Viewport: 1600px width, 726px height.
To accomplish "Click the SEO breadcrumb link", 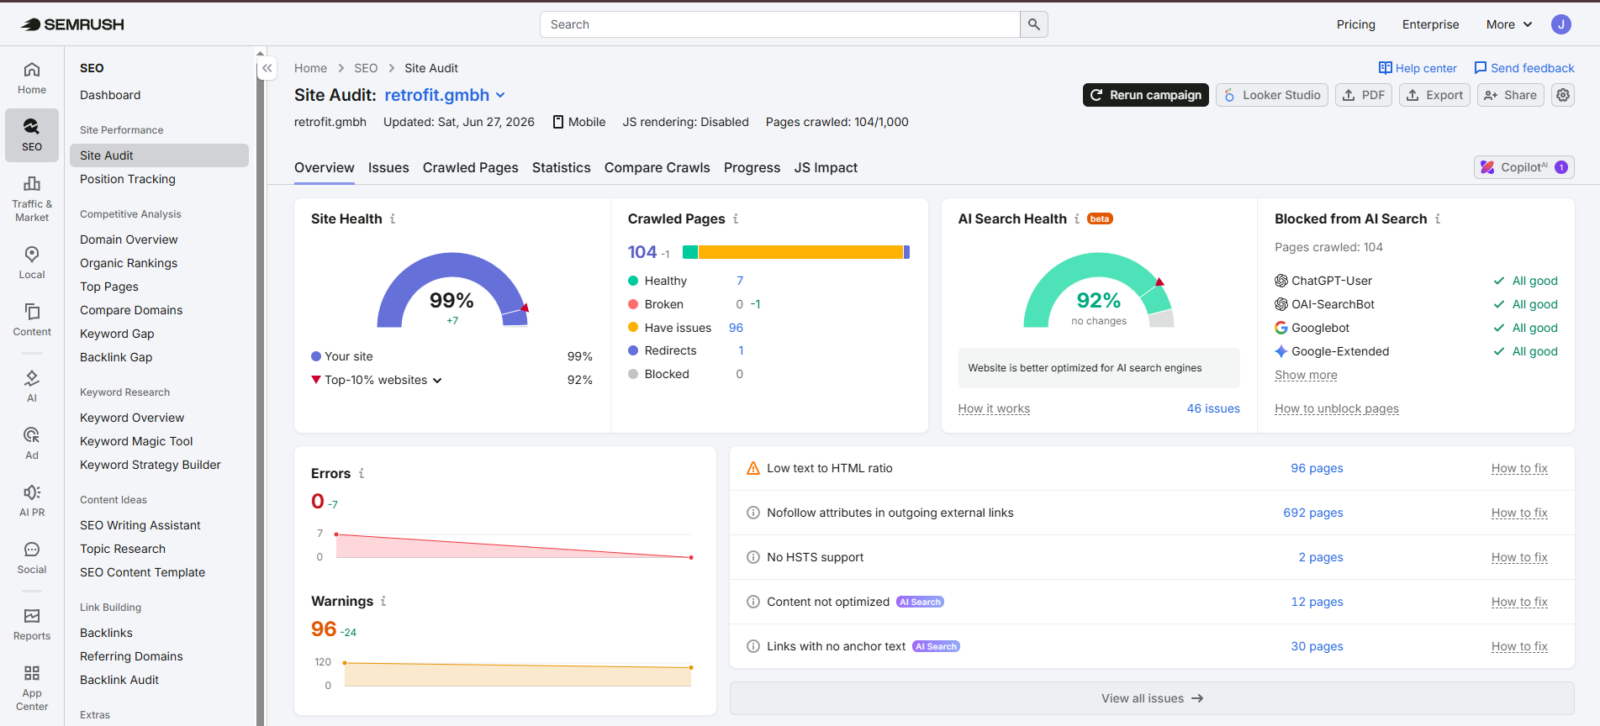I will [366, 68].
